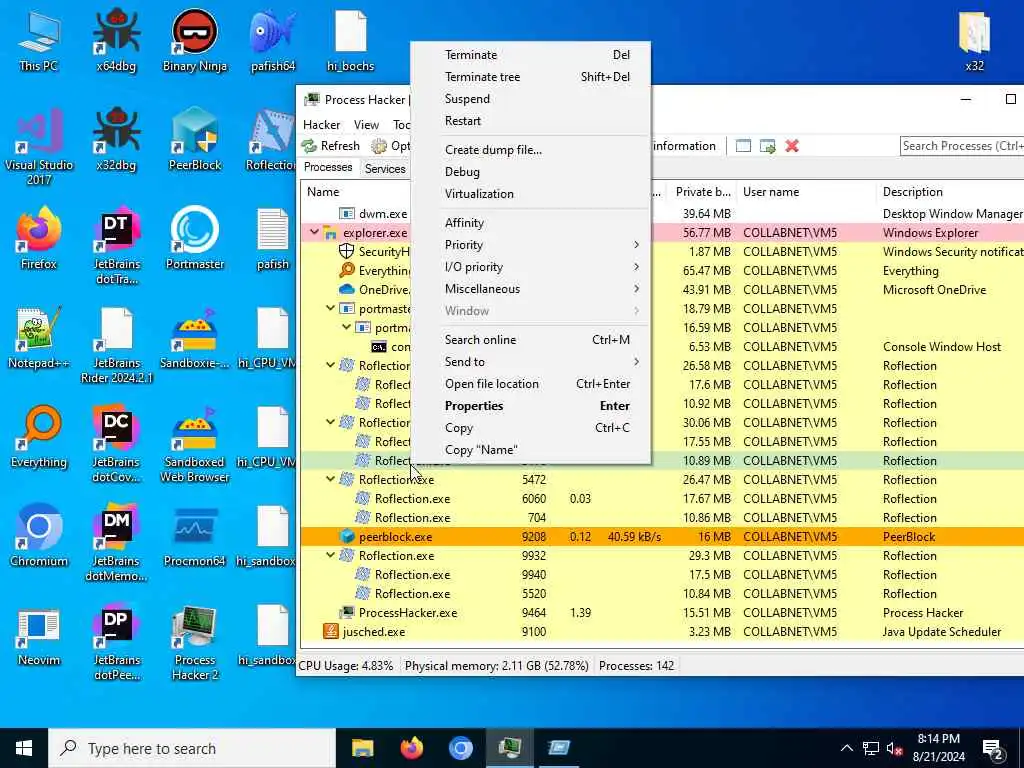The image size is (1024, 768).
Task: Collapse the portmaster process tree node
Action: pyautogui.click(x=330, y=308)
